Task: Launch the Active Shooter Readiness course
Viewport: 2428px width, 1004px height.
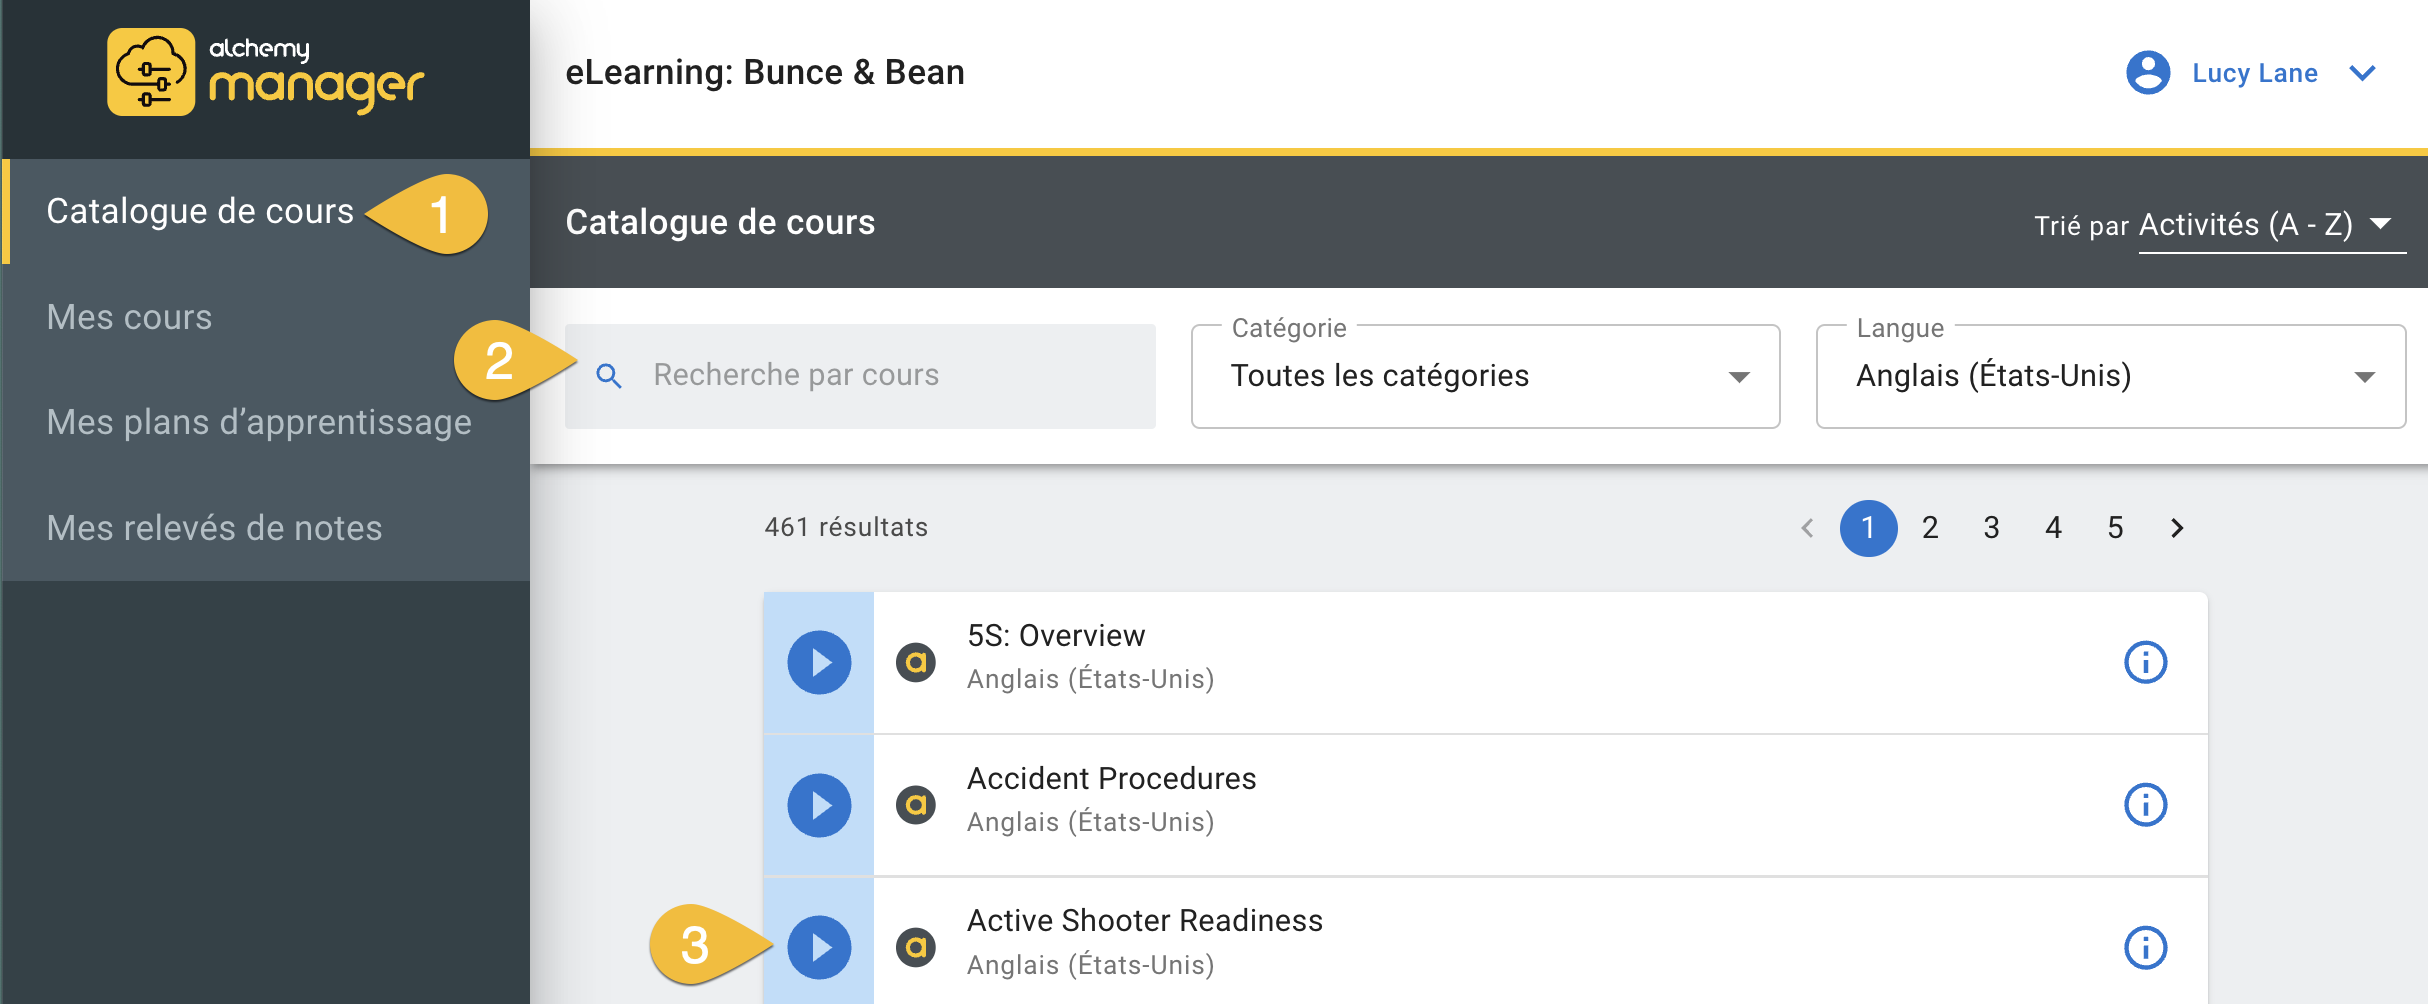Action: (x=819, y=947)
